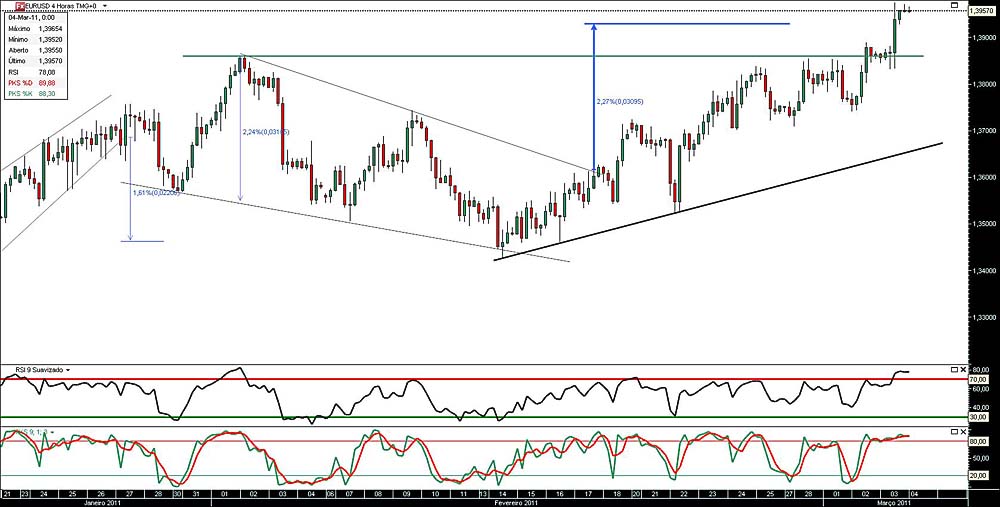Click the 1,39000 price axis label

pos(983,38)
